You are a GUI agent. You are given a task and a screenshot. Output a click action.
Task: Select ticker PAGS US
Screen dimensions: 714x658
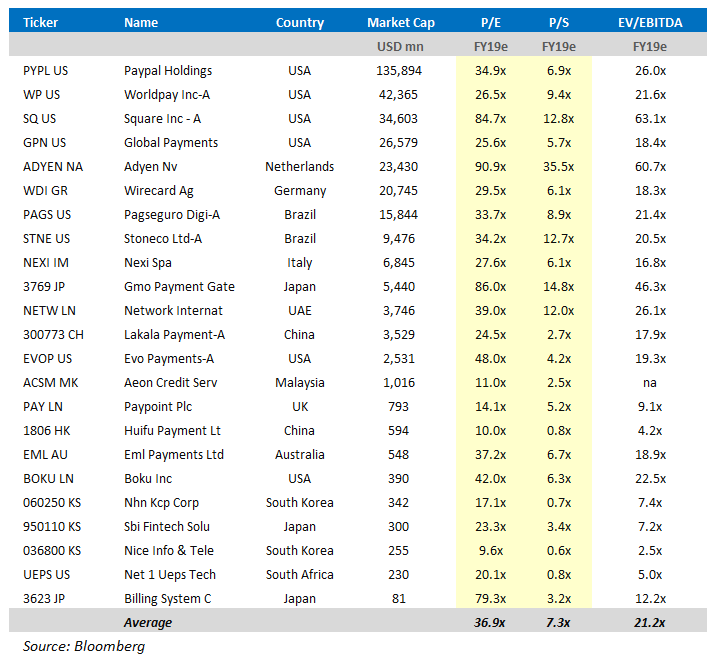point(47,214)
